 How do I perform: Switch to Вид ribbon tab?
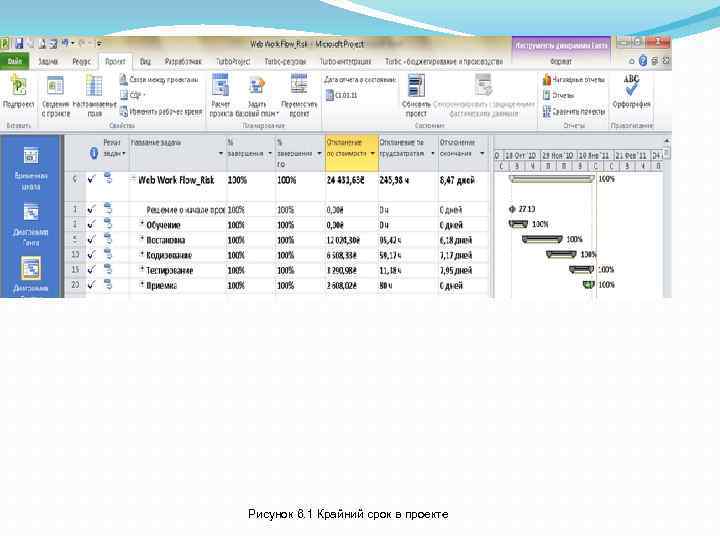145,61
